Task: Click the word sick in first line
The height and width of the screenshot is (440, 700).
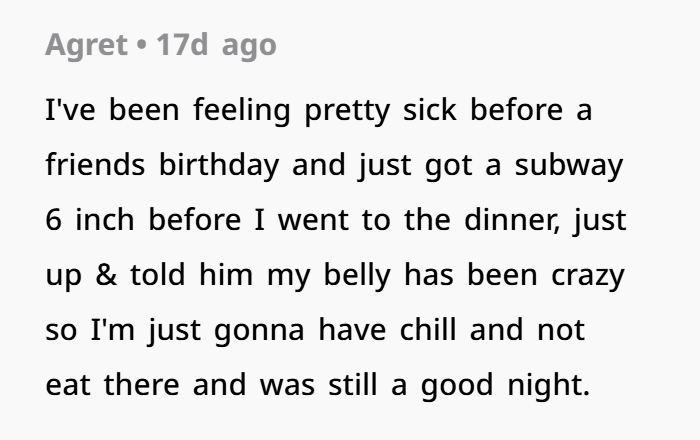Action: point(429,110)
